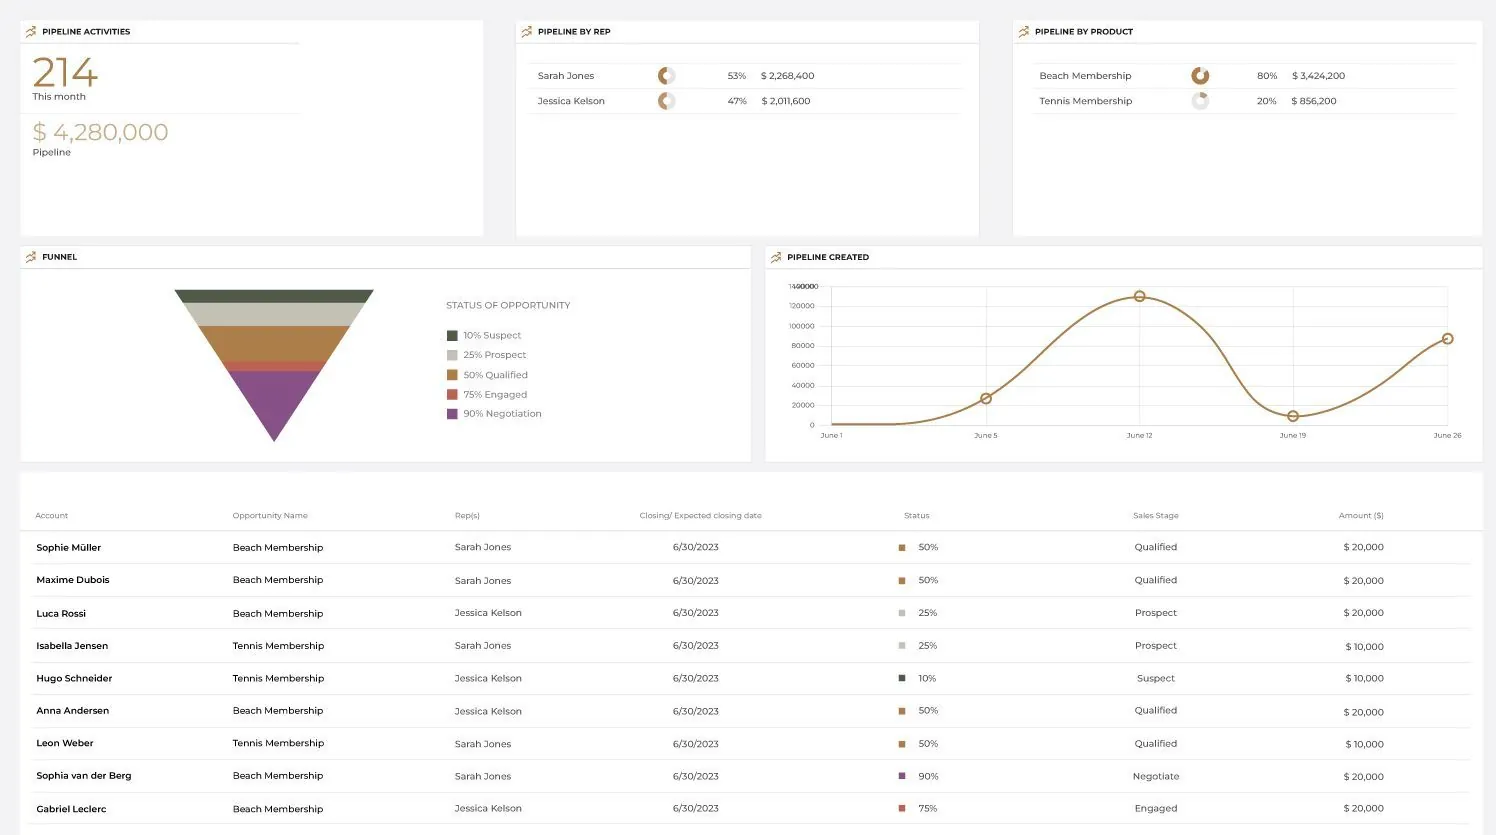The height and width of the screenshot is (835, 1496).
Task: Click the June 12 chart data point
Action: pyautogui.click(x=1139, y=296)
